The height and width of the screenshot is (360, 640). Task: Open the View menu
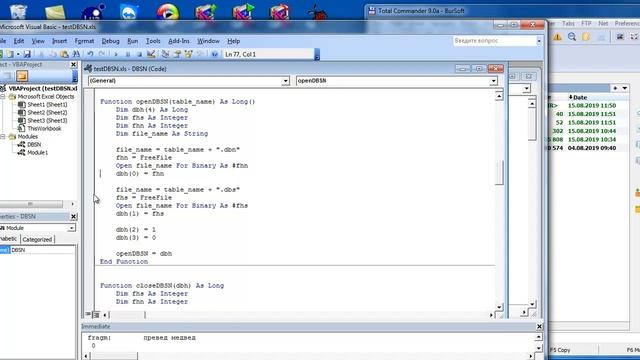click(x=38, y=41)
